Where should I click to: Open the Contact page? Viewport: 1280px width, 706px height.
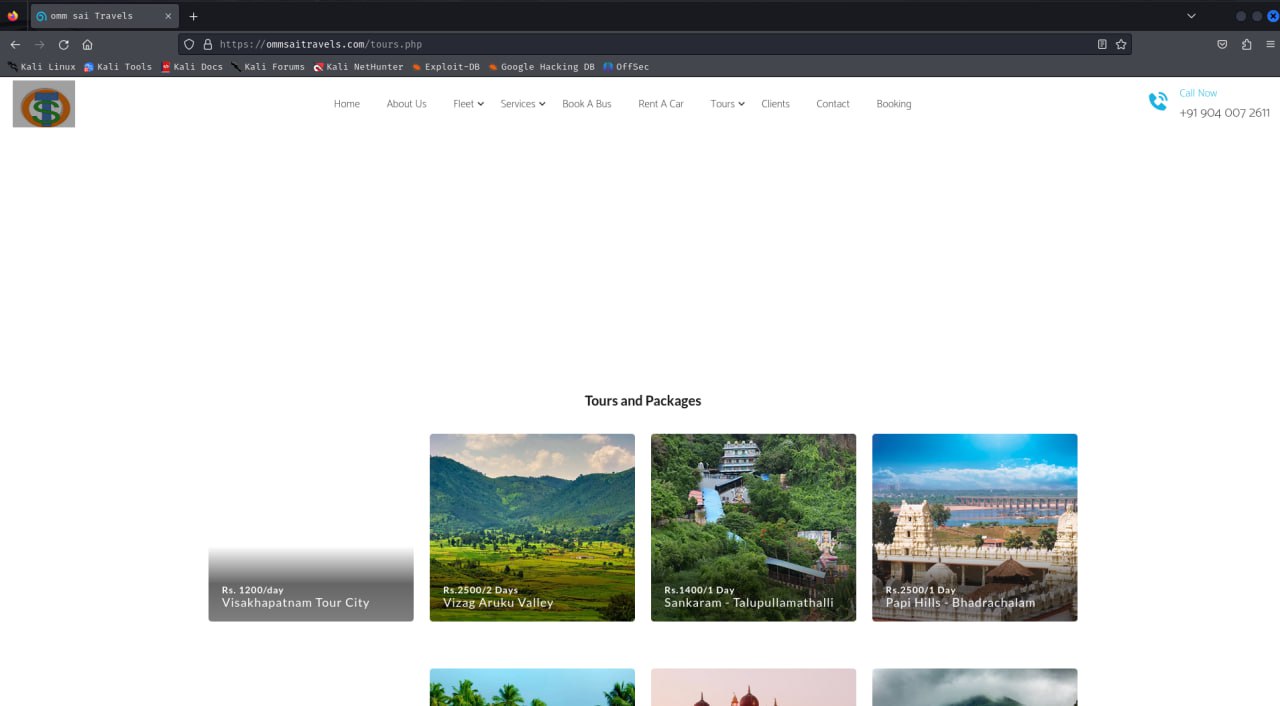point(833,104)
